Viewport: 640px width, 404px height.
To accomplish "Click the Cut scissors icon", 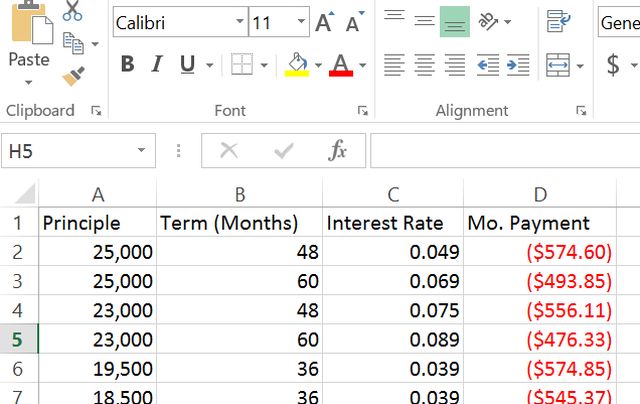I will pos(73,11).
